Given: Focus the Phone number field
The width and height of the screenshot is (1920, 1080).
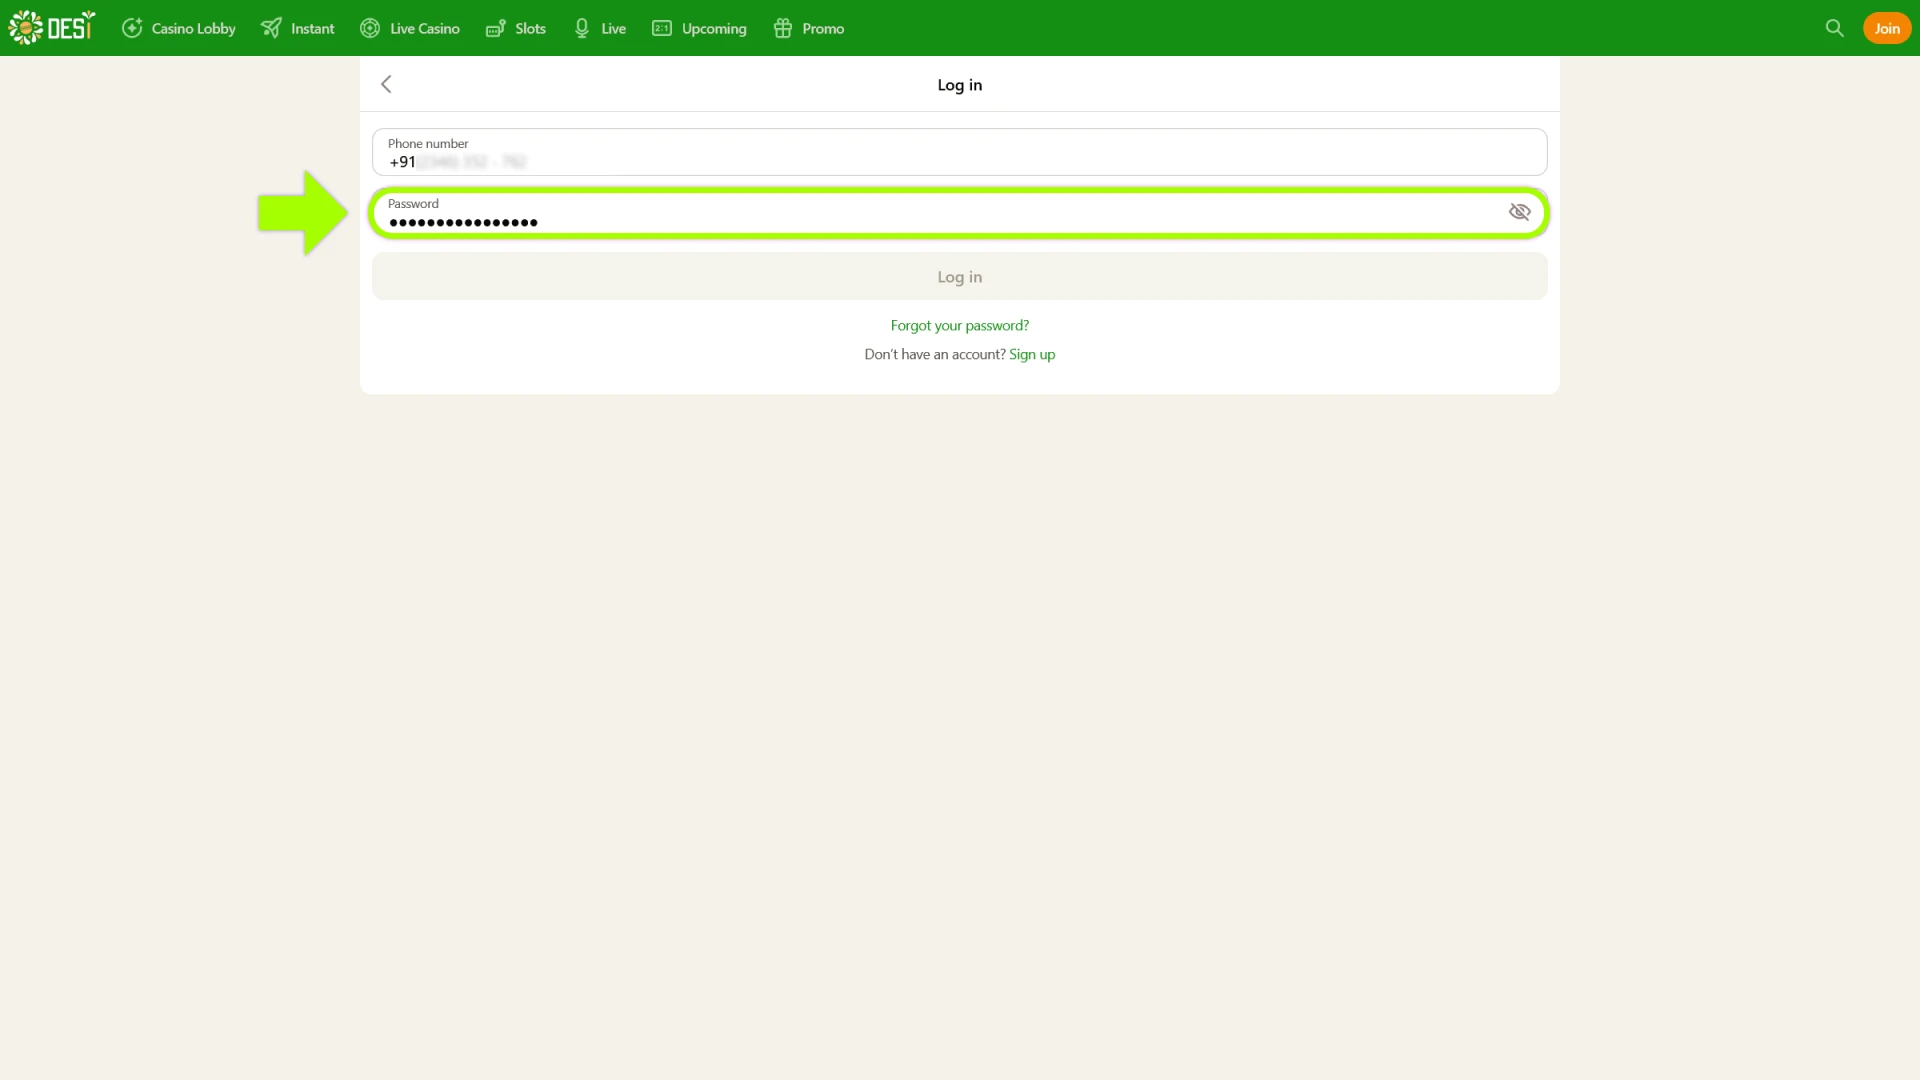Looking at the screenshot, I should (x=958, y=153).
